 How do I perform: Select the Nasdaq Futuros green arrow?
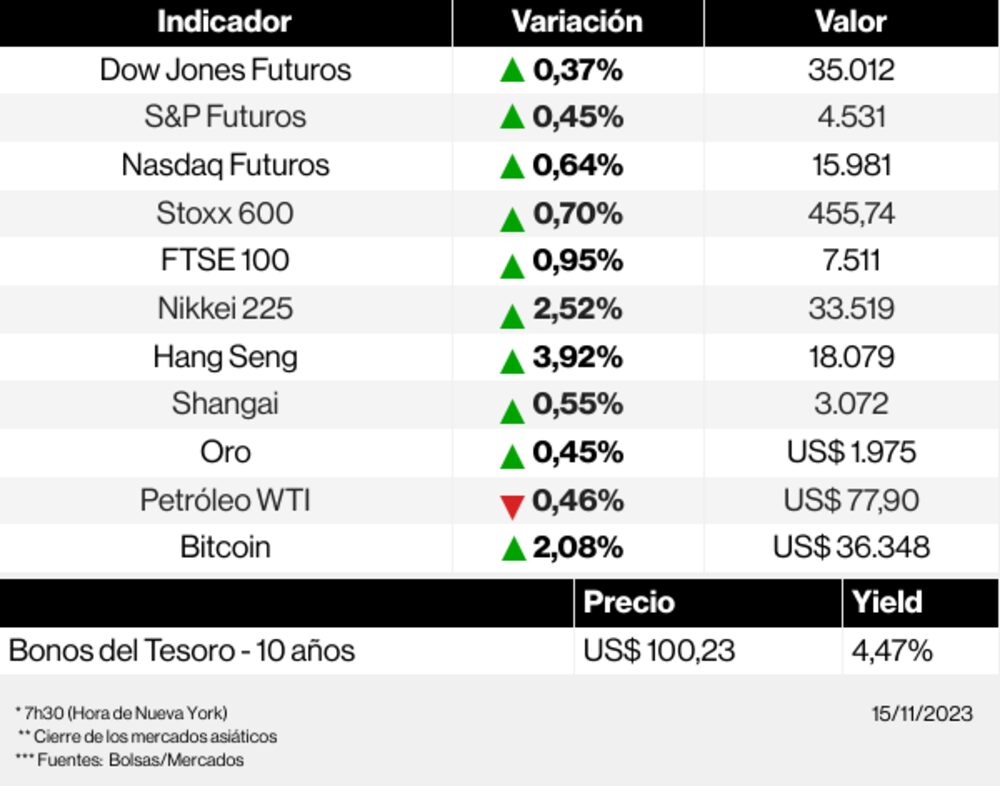coord(512,166)
